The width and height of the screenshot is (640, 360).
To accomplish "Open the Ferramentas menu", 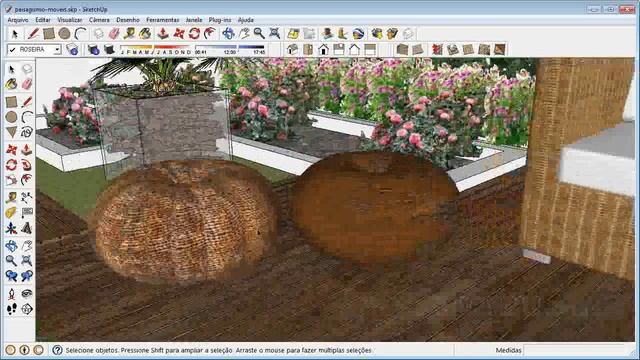I will point(162,20).
